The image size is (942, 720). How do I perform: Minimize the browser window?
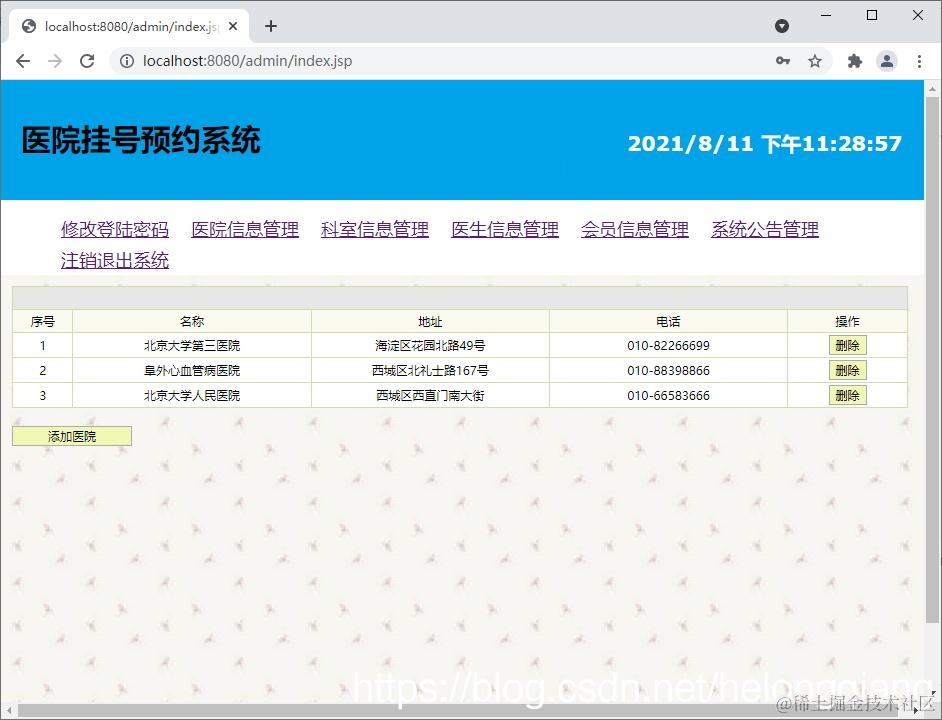[x=826, y=15]
